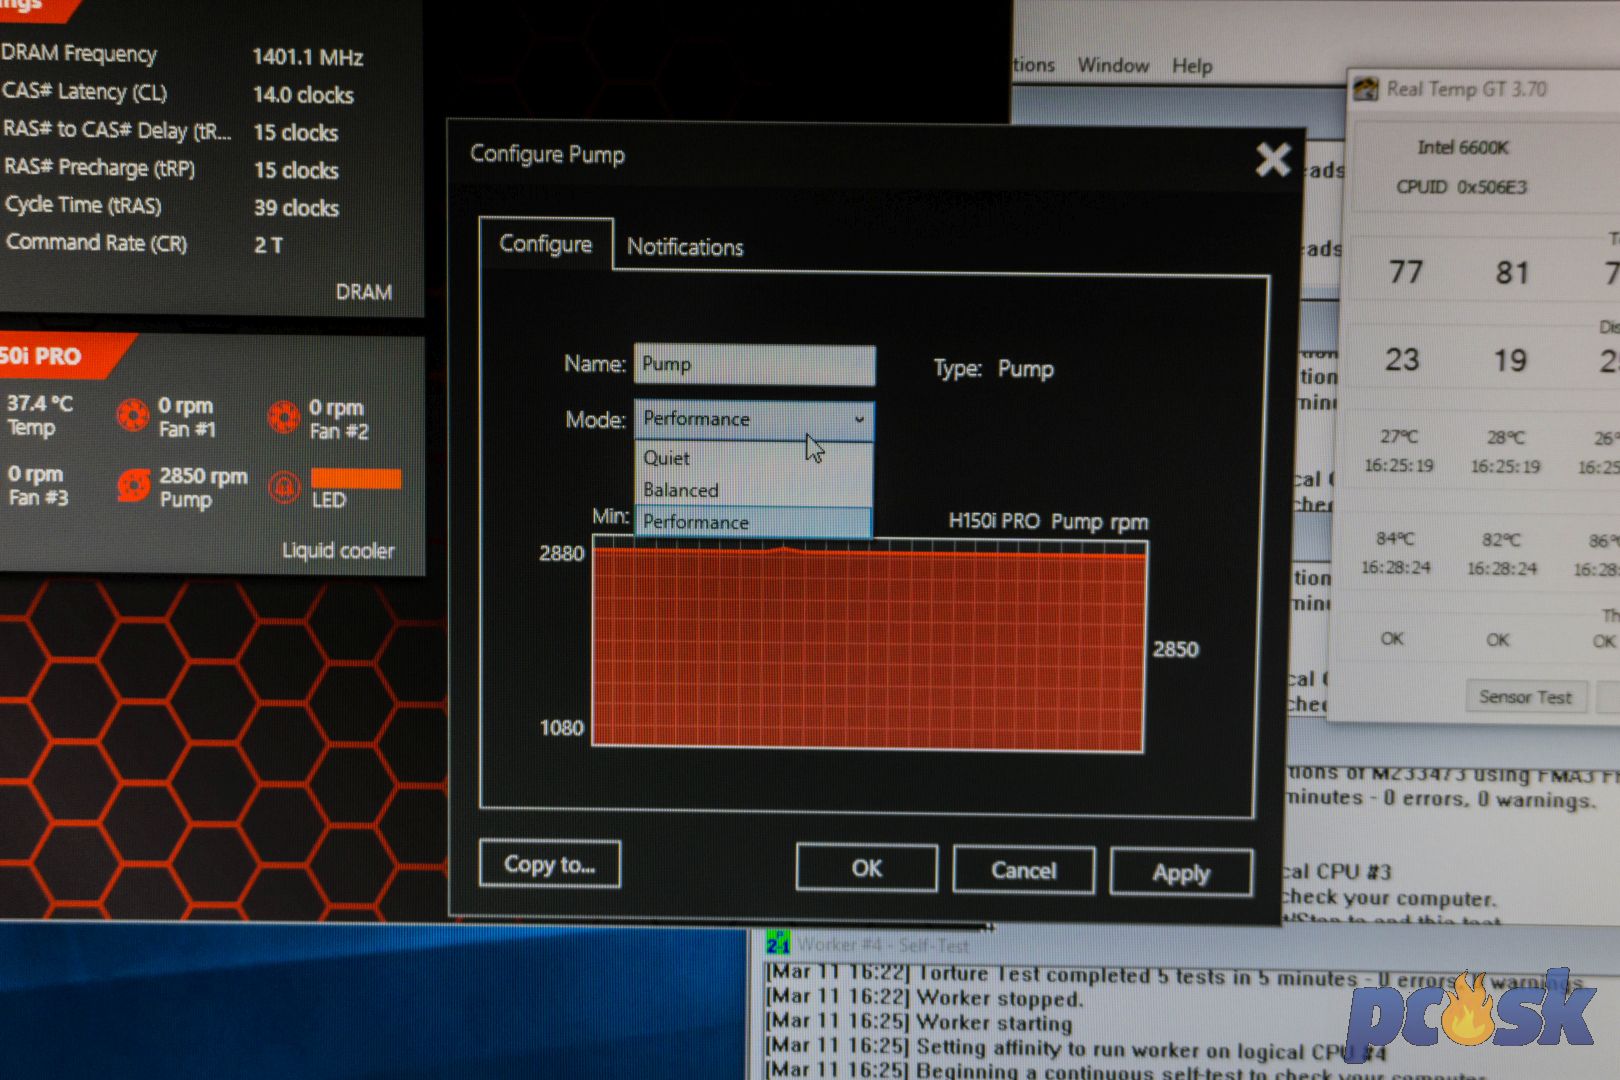The width and height of the screenshot is (1620, 1080).
Task: Click the Worker stopped log line
Action: pyautogui.click(x=924, y=998)
